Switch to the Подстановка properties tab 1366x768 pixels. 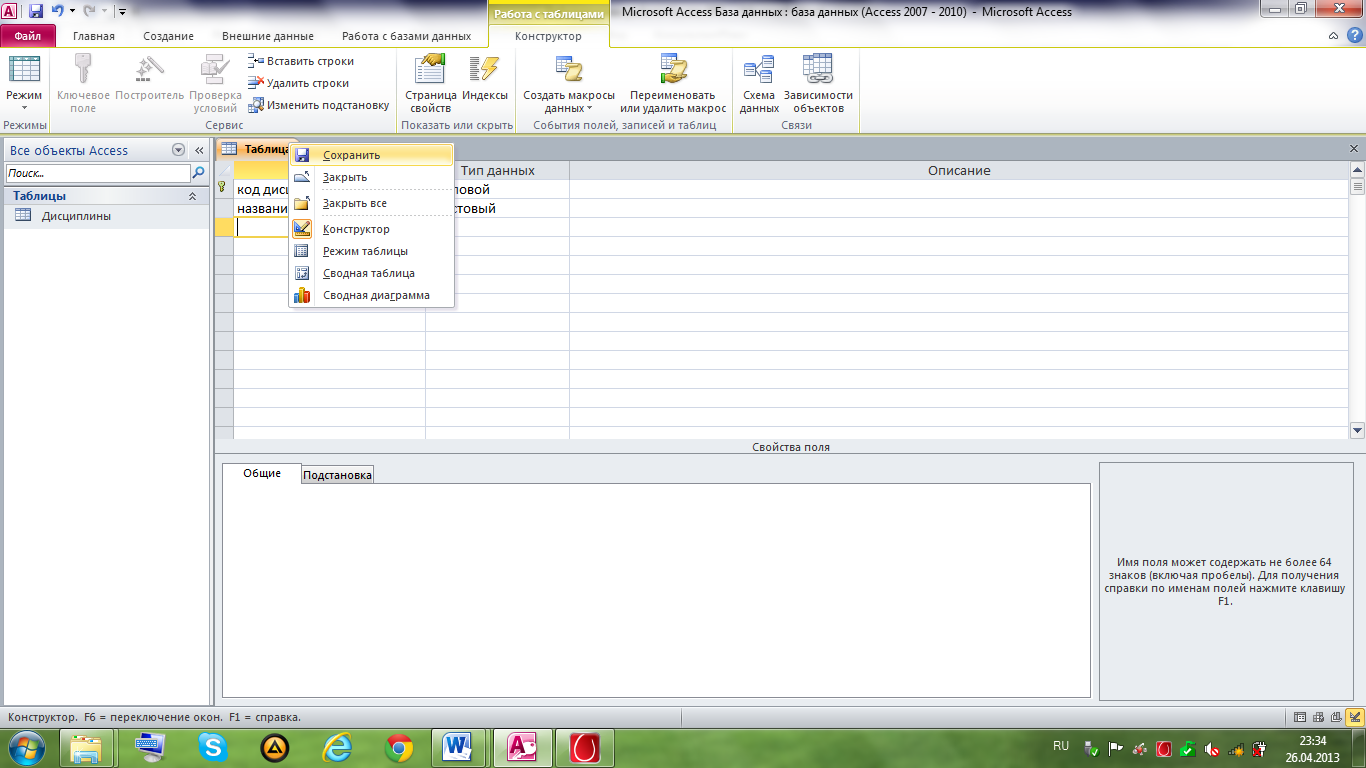tap(338, 475)
